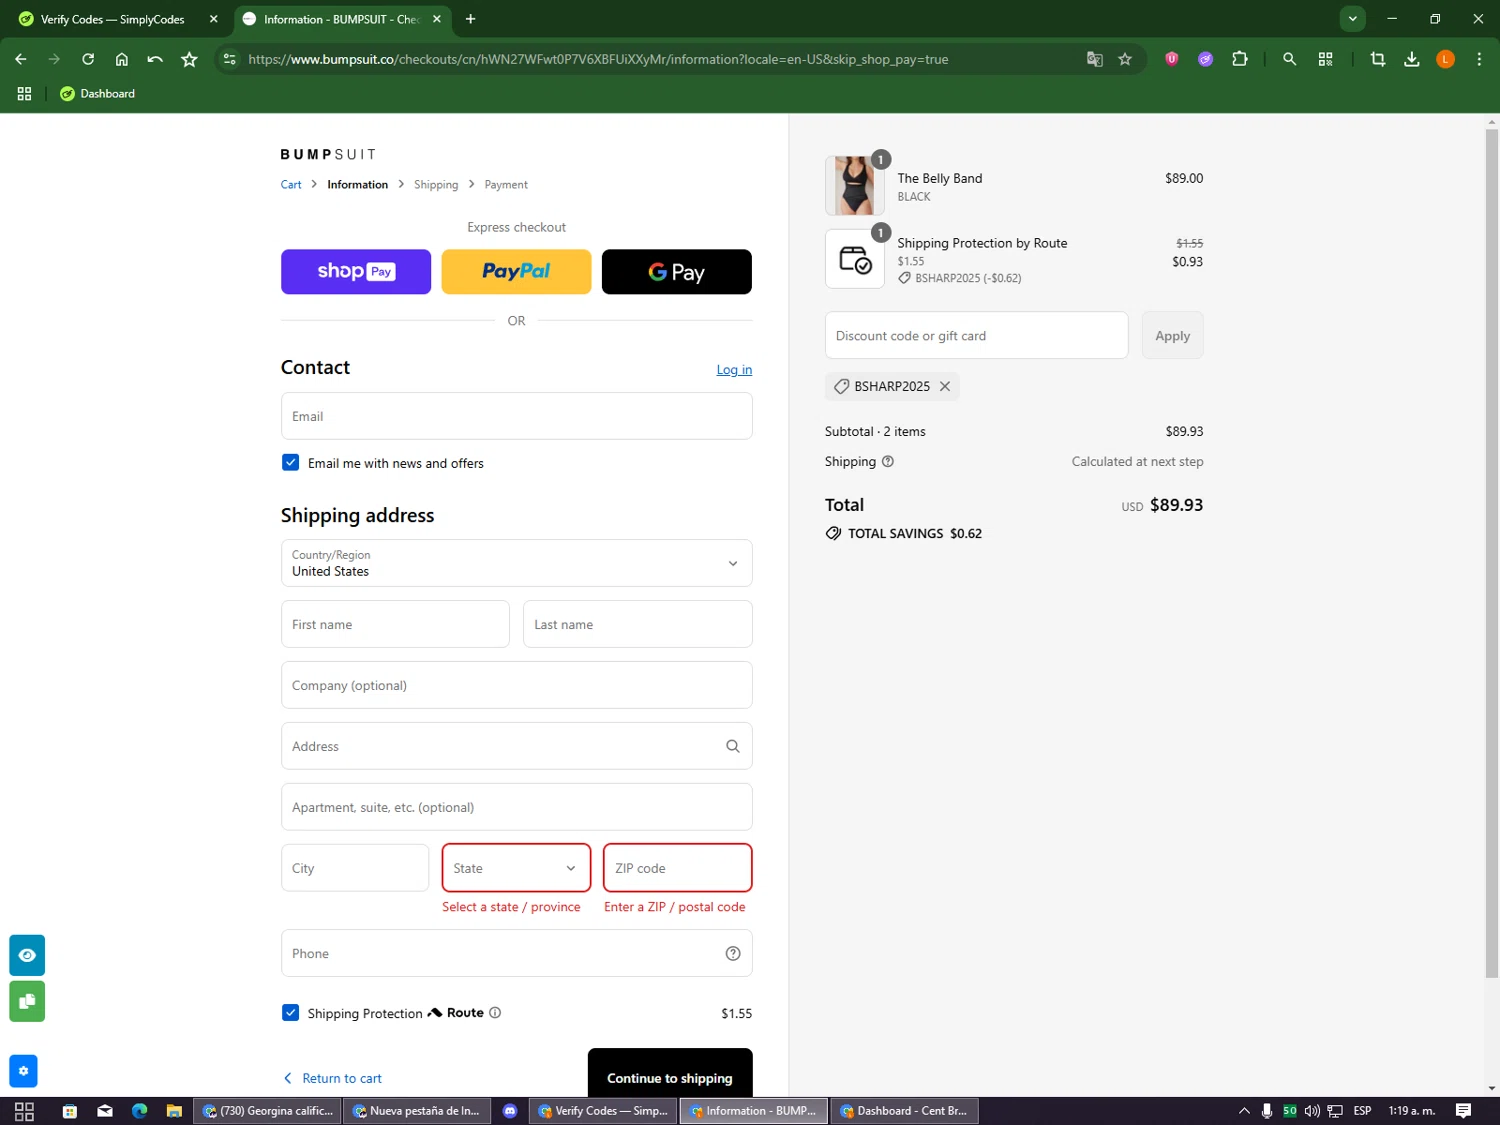
Task: Click the Log in link
Action: coord(734,369)
